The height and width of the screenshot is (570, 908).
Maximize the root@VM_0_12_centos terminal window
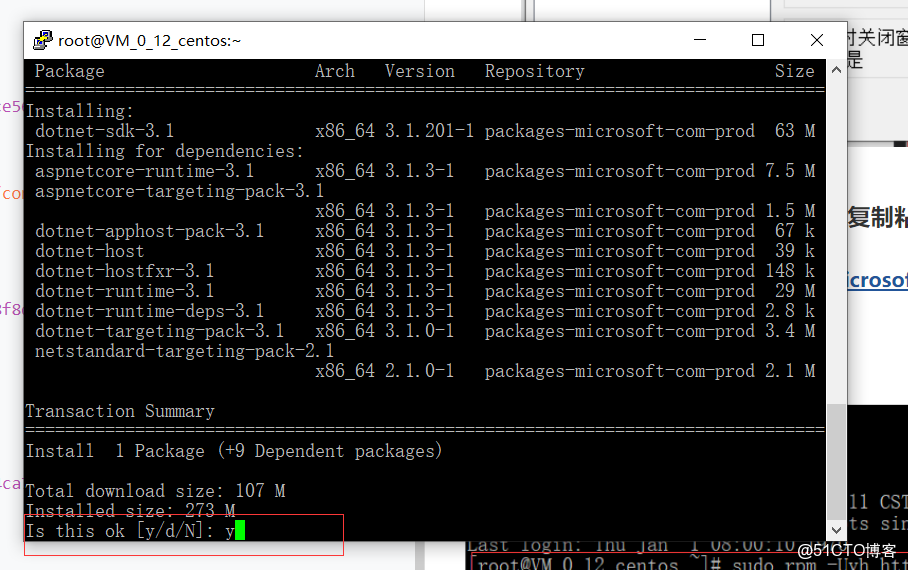pyautogui.click(x=758, y=40)
